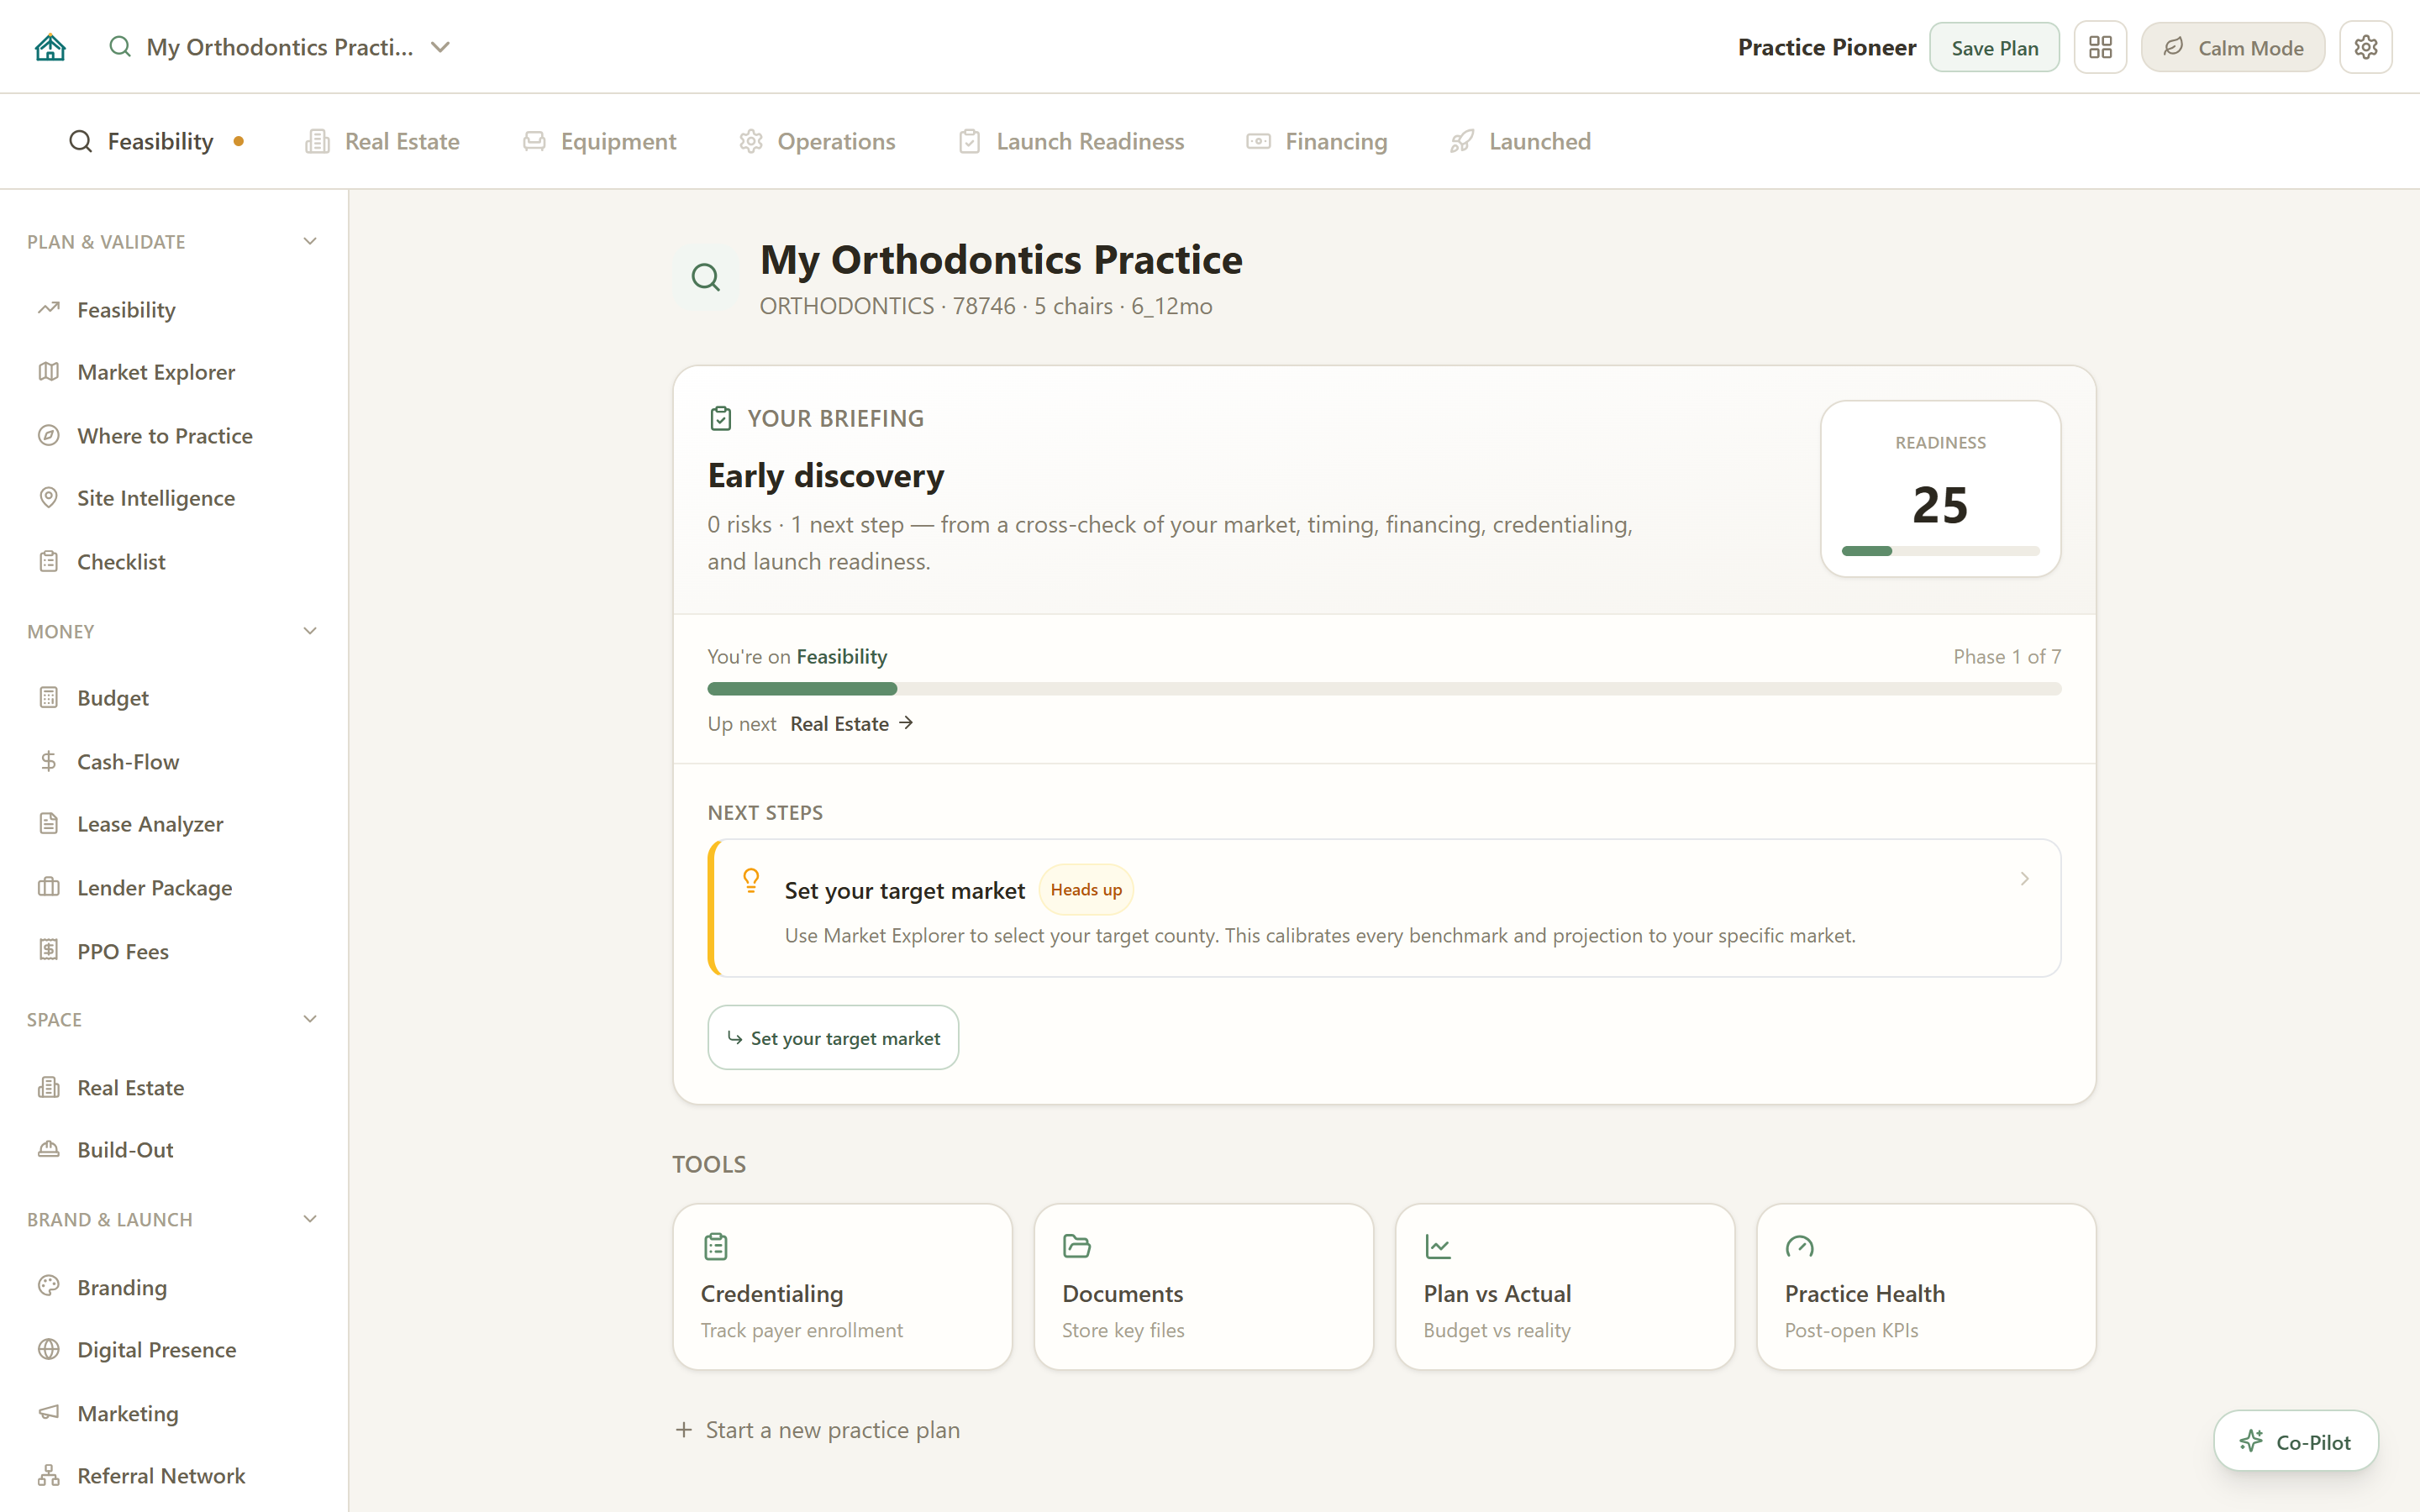Start a new practice plan
Image resolution: width=2420 pixels, height=1512 pixels.
(817, 1430)
